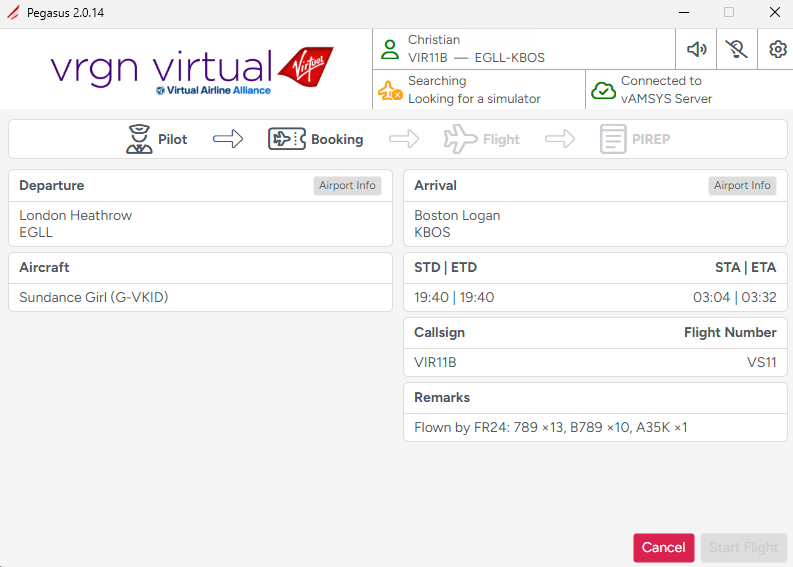Click the green cloud connected icon
The height and width of the screenshot is (567, 793).
(603, 91)
